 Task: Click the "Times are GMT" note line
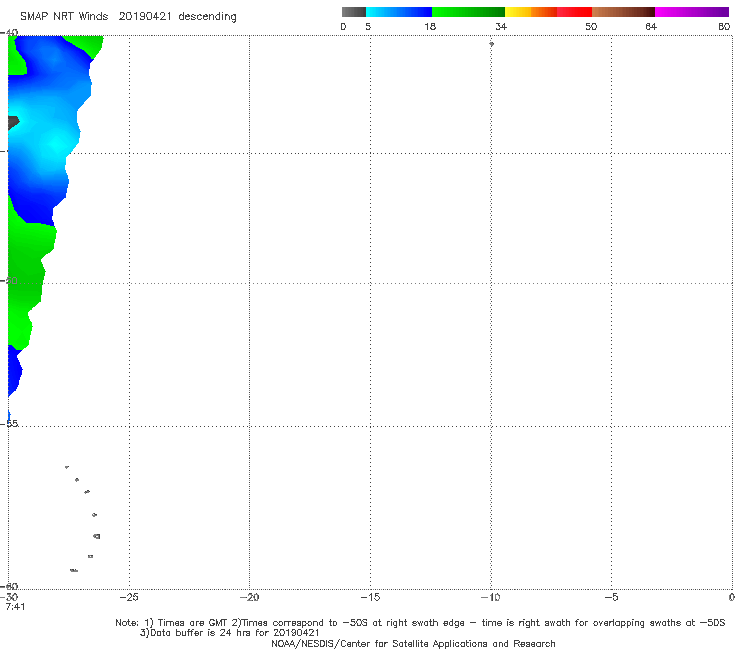point(420,623)
